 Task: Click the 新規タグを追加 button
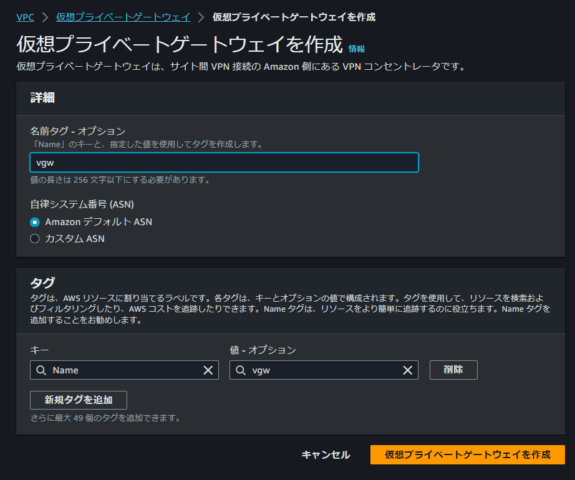click(x=78, y=400)
